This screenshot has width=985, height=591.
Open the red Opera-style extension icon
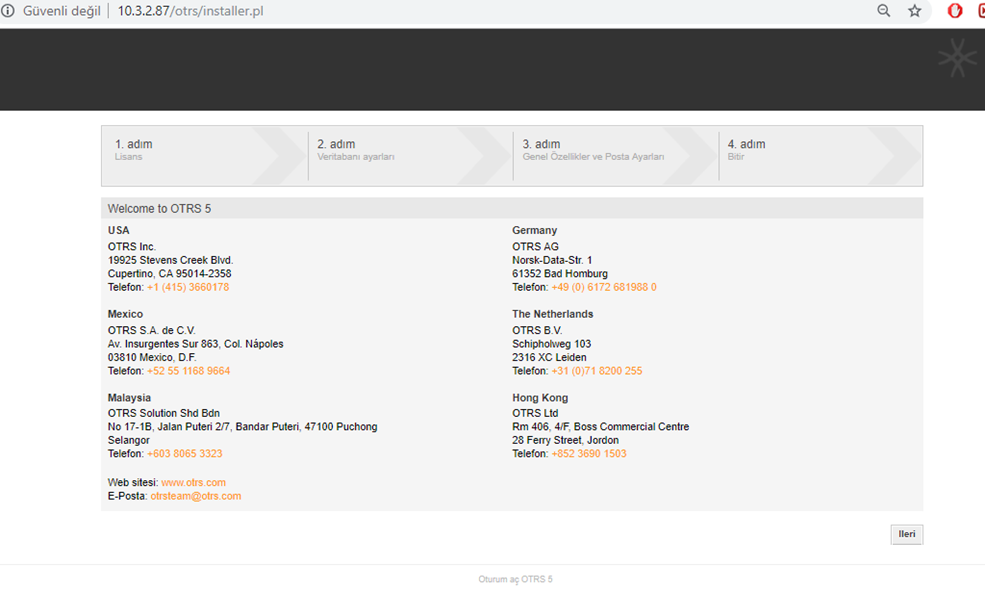pyautogui.click(x=955, y=11)
